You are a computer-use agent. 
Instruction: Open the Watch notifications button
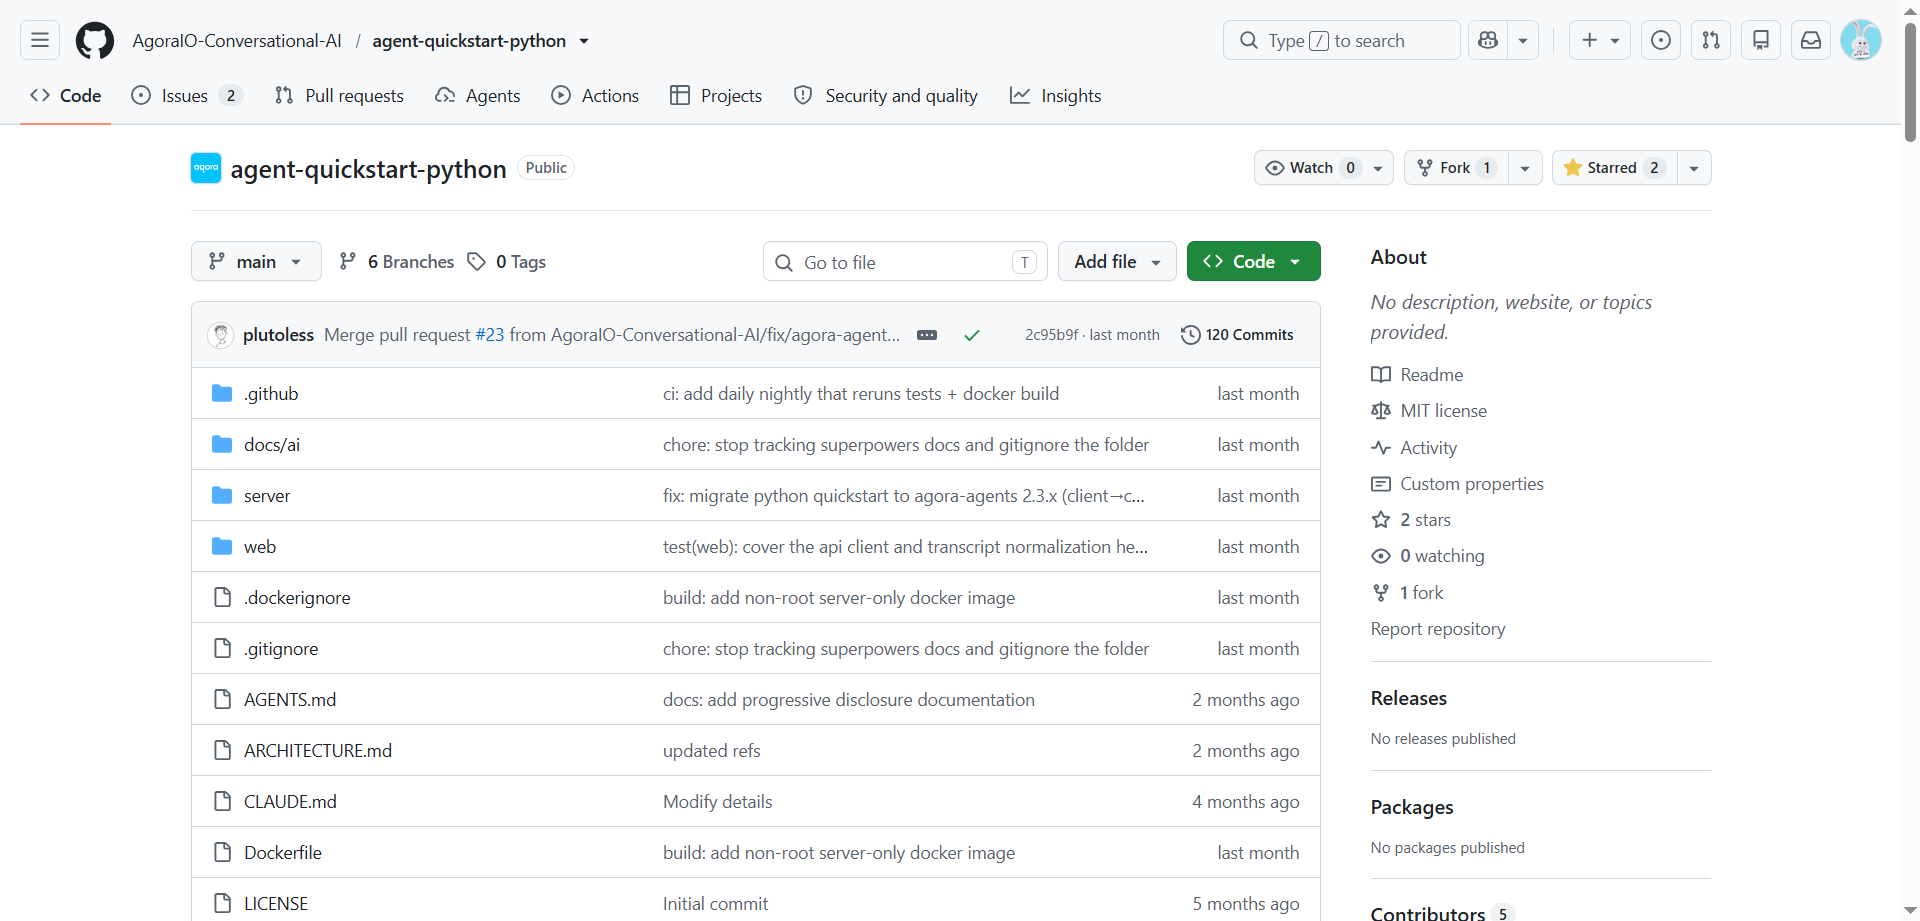(x=1324, y=168)
